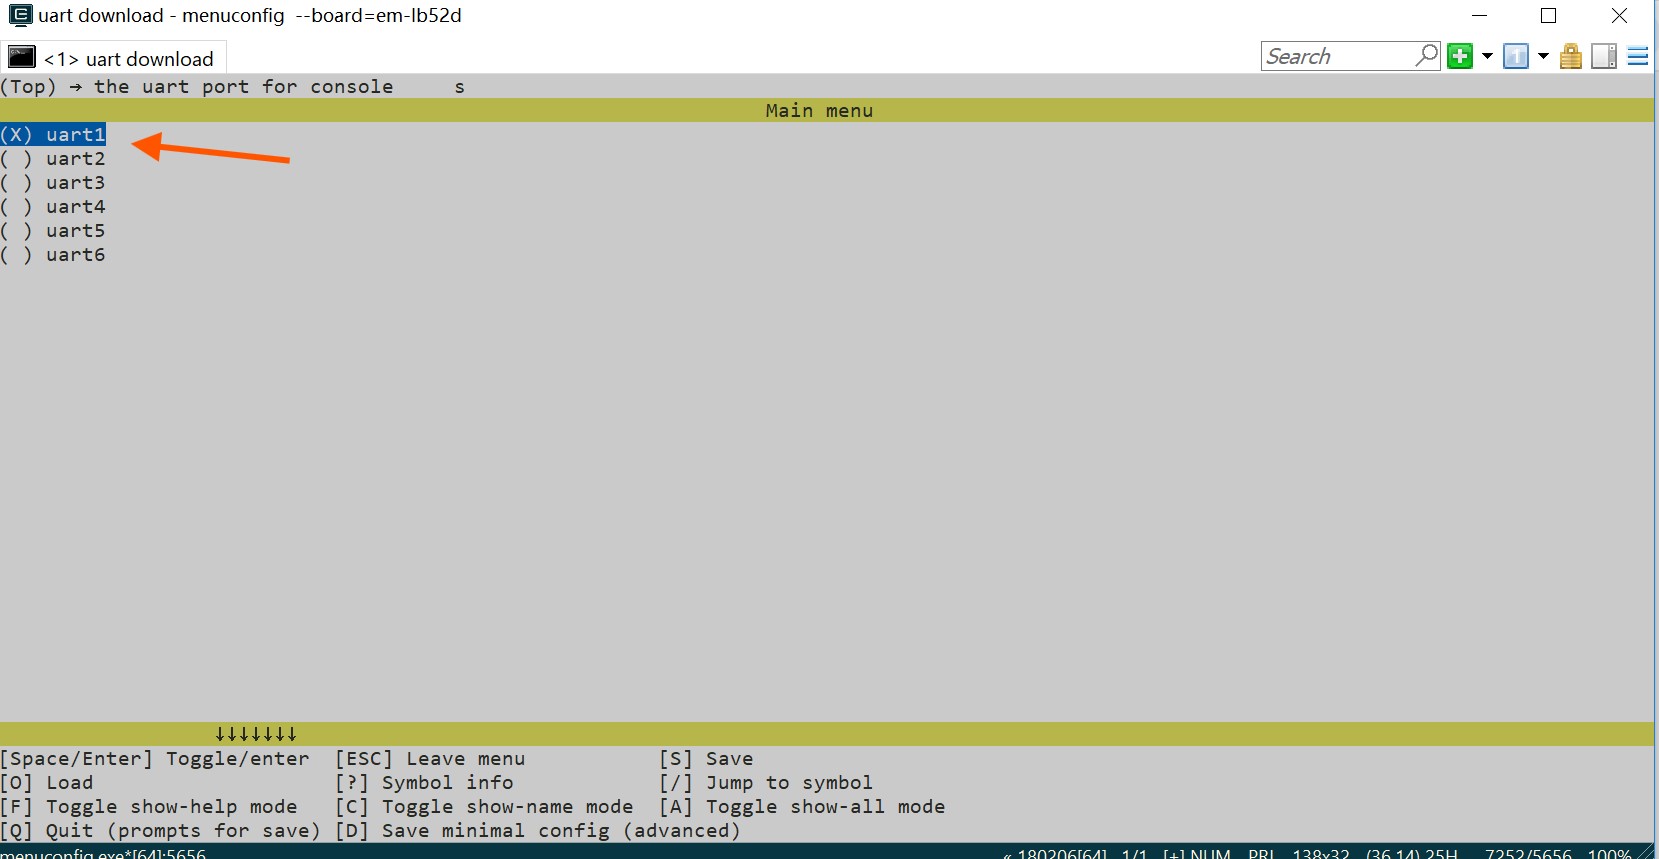Click the 100% zoom indicator in status bar

(1608, 853)
